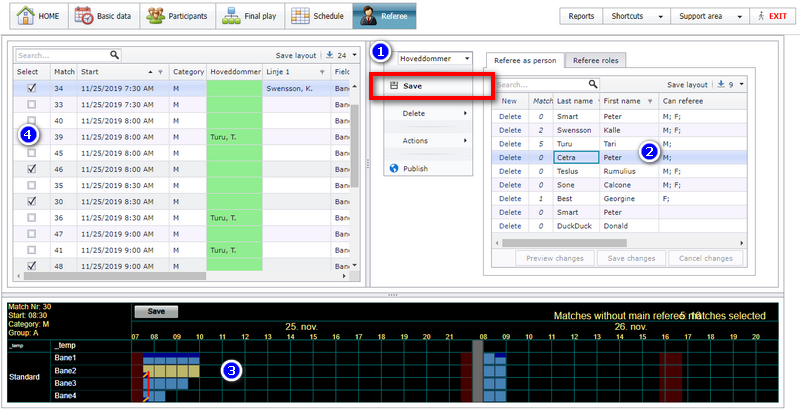Click Save layout in match list
Image resolution: width=800 pixels, height=409 pixels.
click(x=296, y=55)
